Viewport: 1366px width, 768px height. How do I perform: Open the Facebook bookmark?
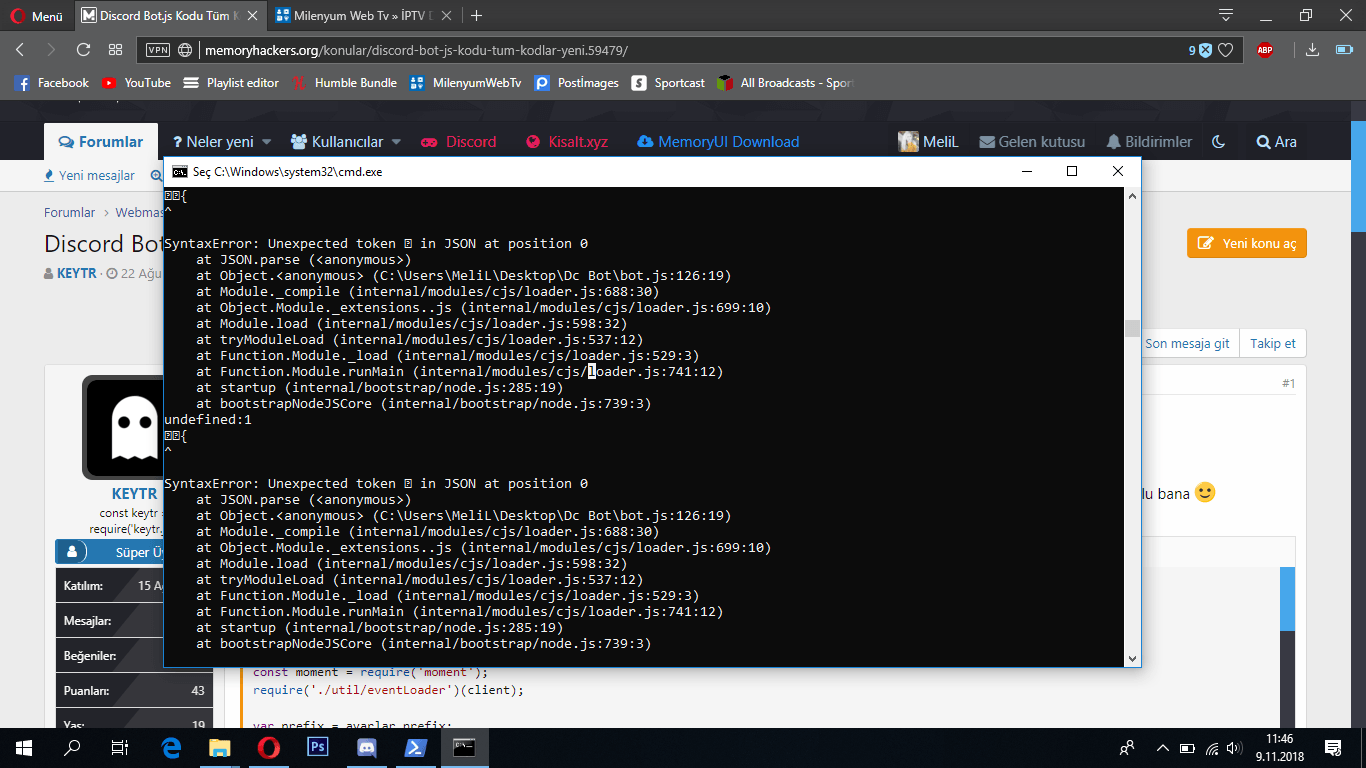[x=51, y=83]
